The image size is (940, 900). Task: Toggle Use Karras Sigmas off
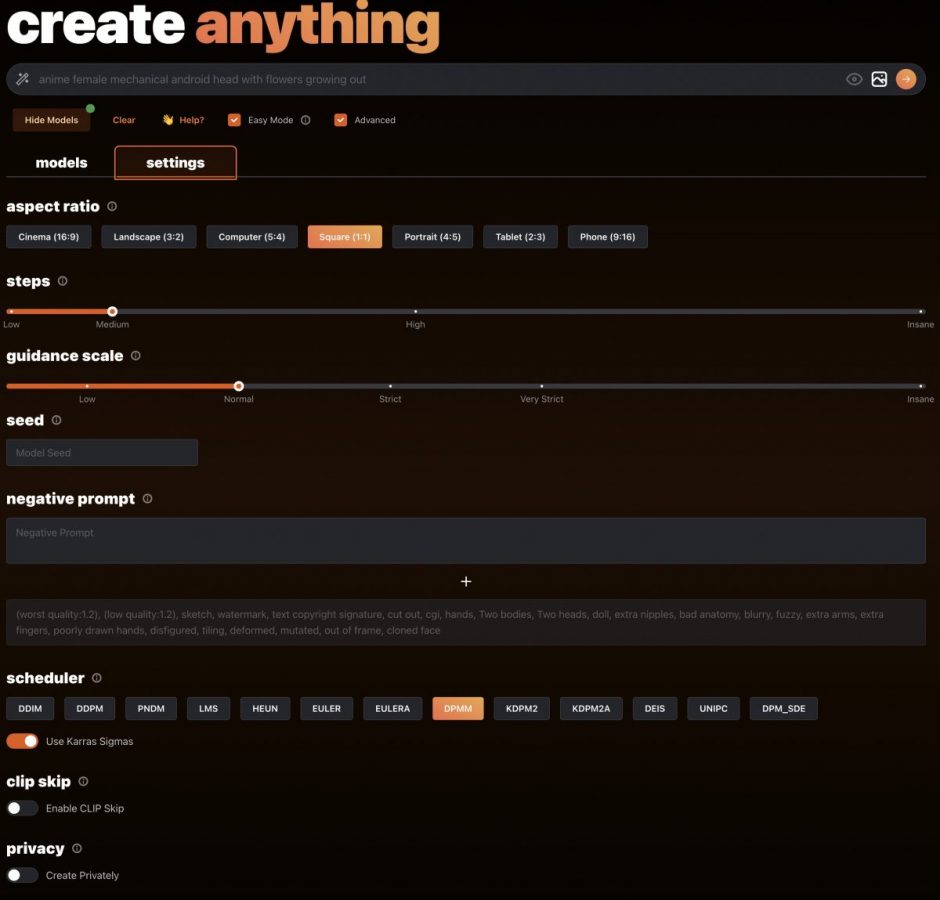click(22, 741)
